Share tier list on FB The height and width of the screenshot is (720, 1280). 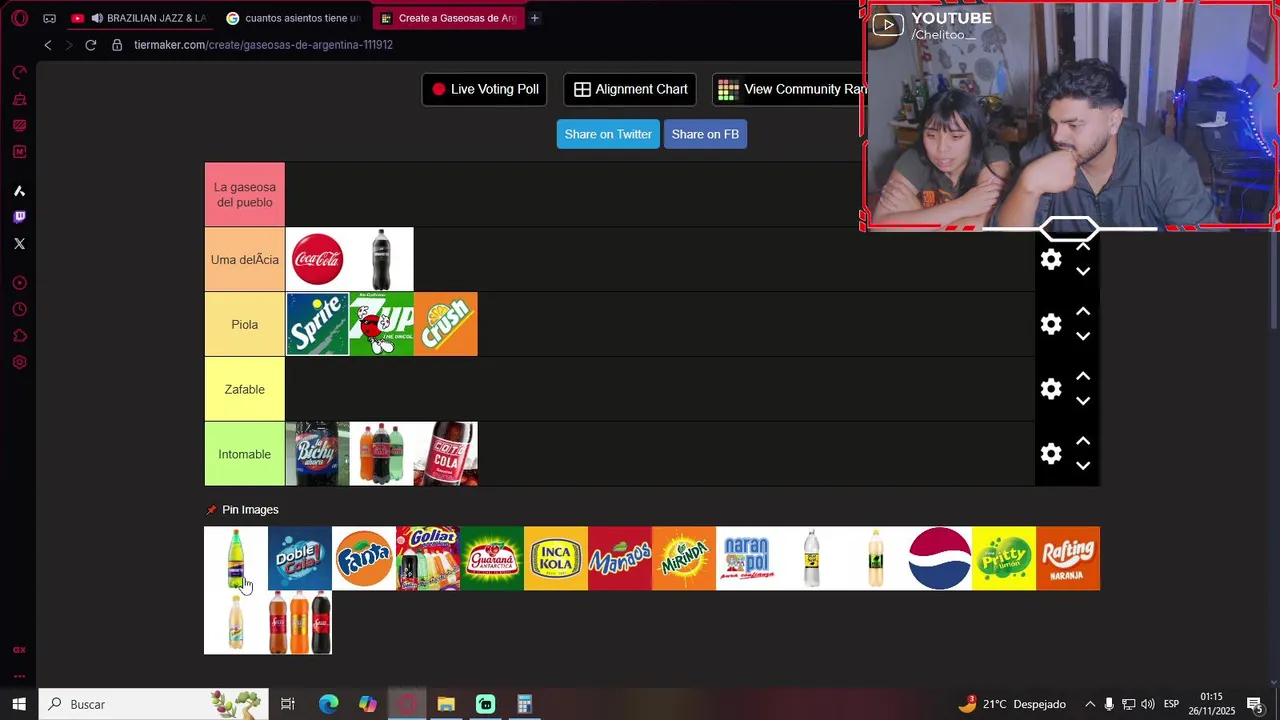705,135
